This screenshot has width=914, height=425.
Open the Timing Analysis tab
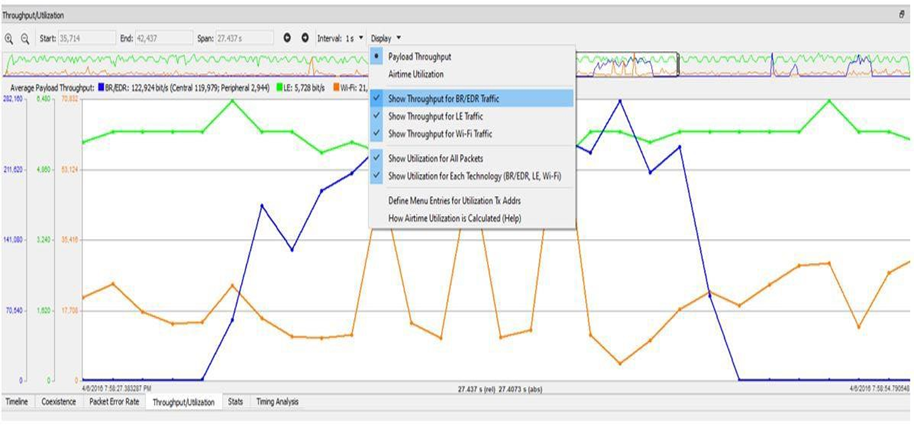tap(277, 402)
